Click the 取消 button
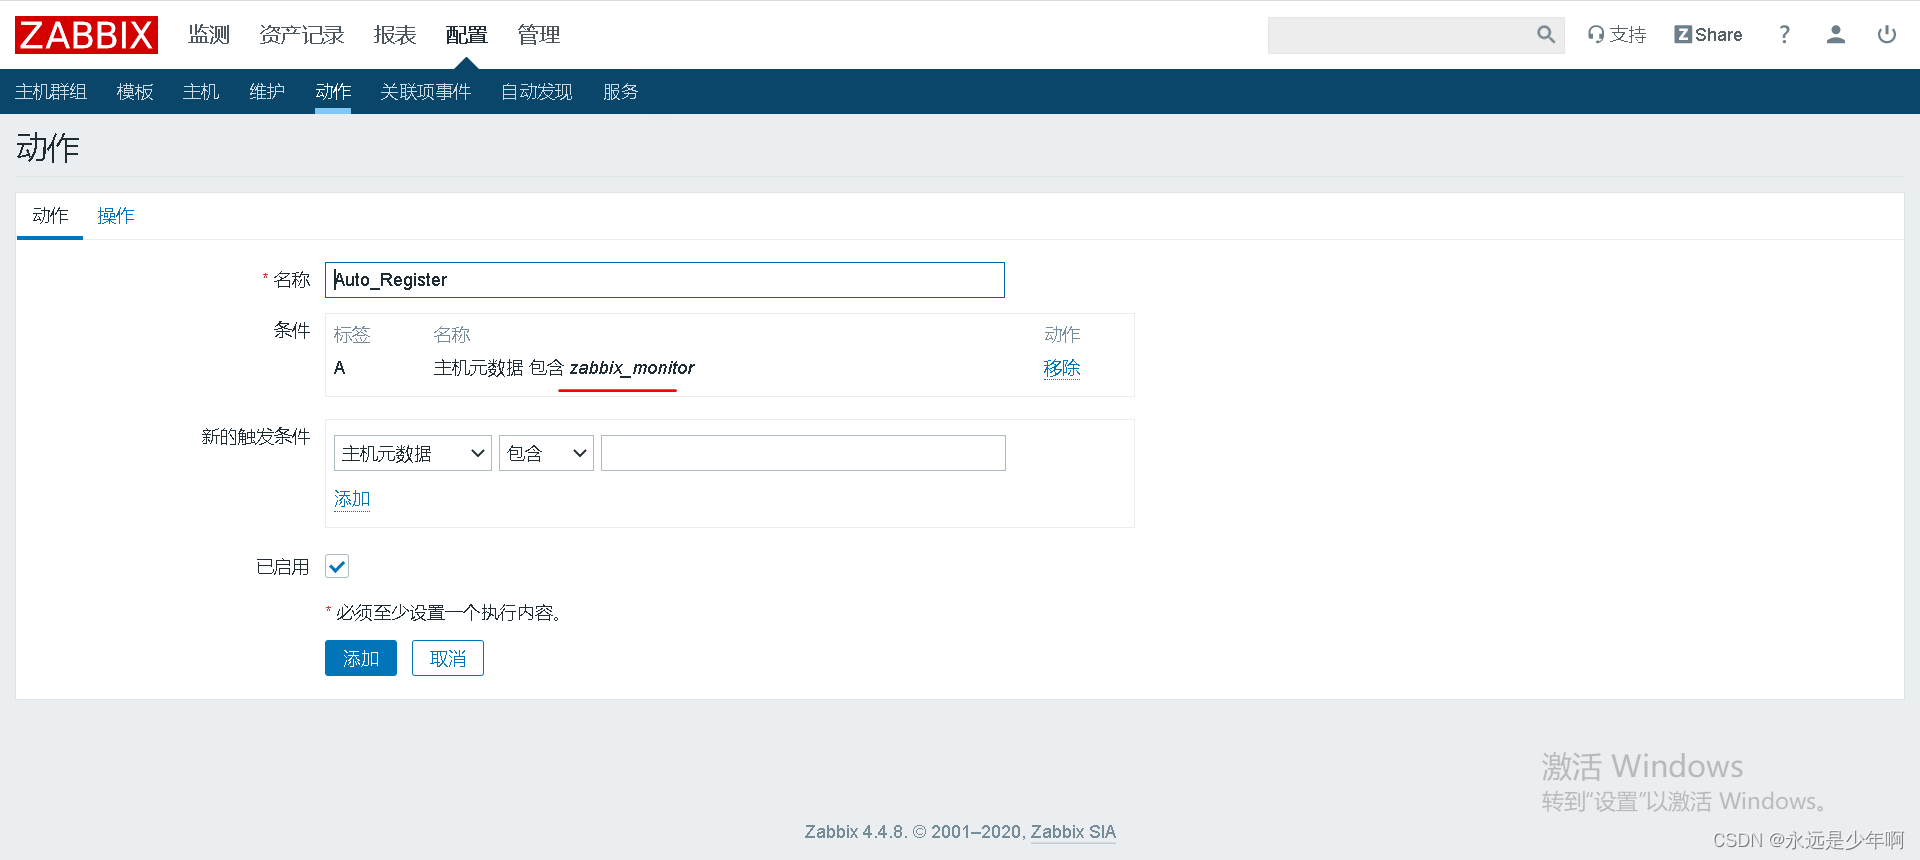The width and height of the screenshot is (1920, 860). click(448, 658)
